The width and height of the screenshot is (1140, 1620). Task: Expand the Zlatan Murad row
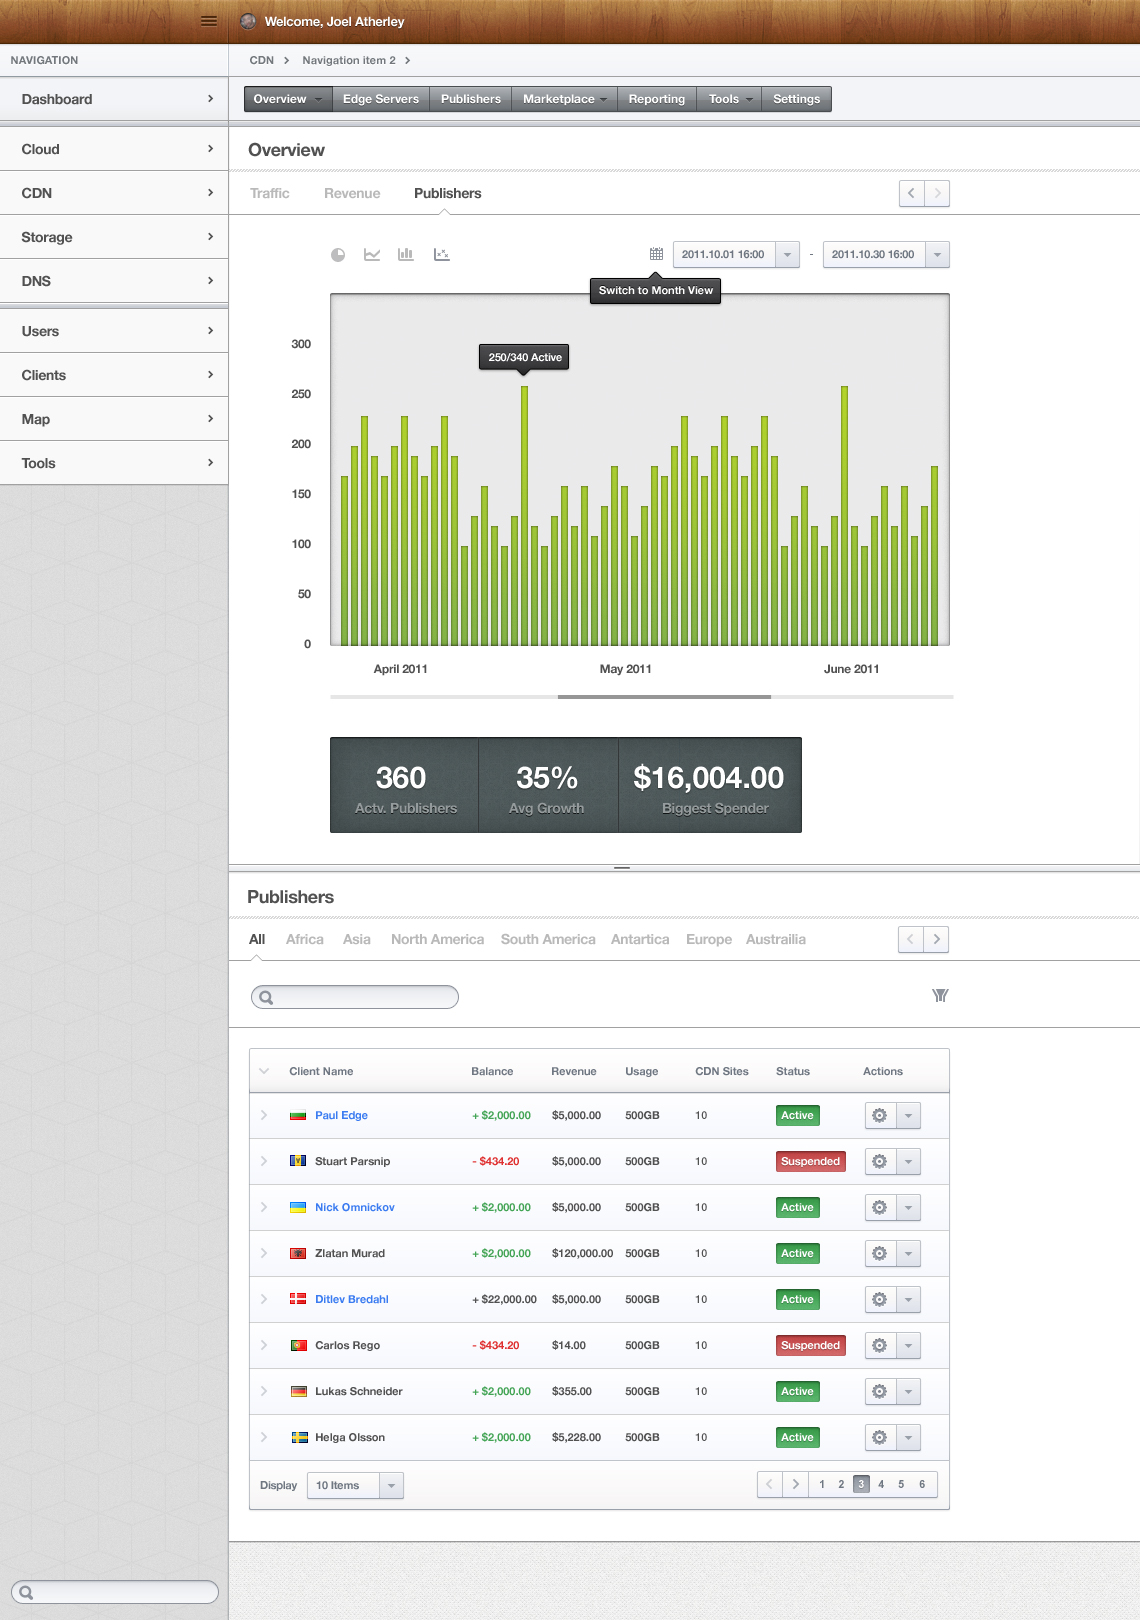pos(264,1253)
